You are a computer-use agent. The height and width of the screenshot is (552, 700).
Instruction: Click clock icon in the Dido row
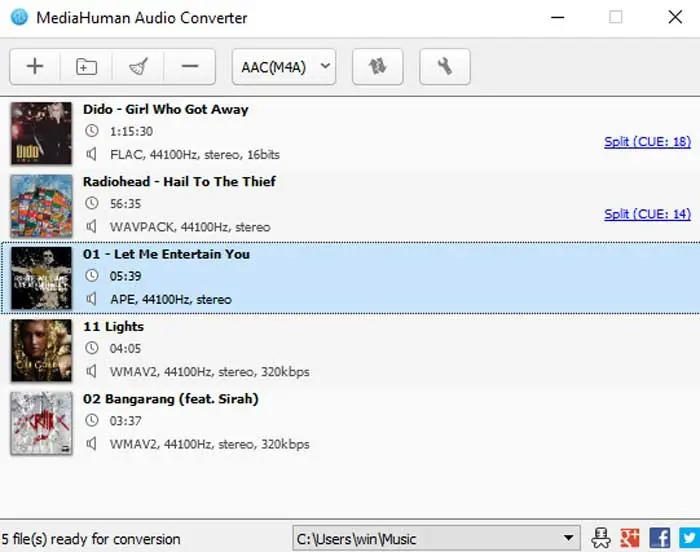click(x=92, y=131)
